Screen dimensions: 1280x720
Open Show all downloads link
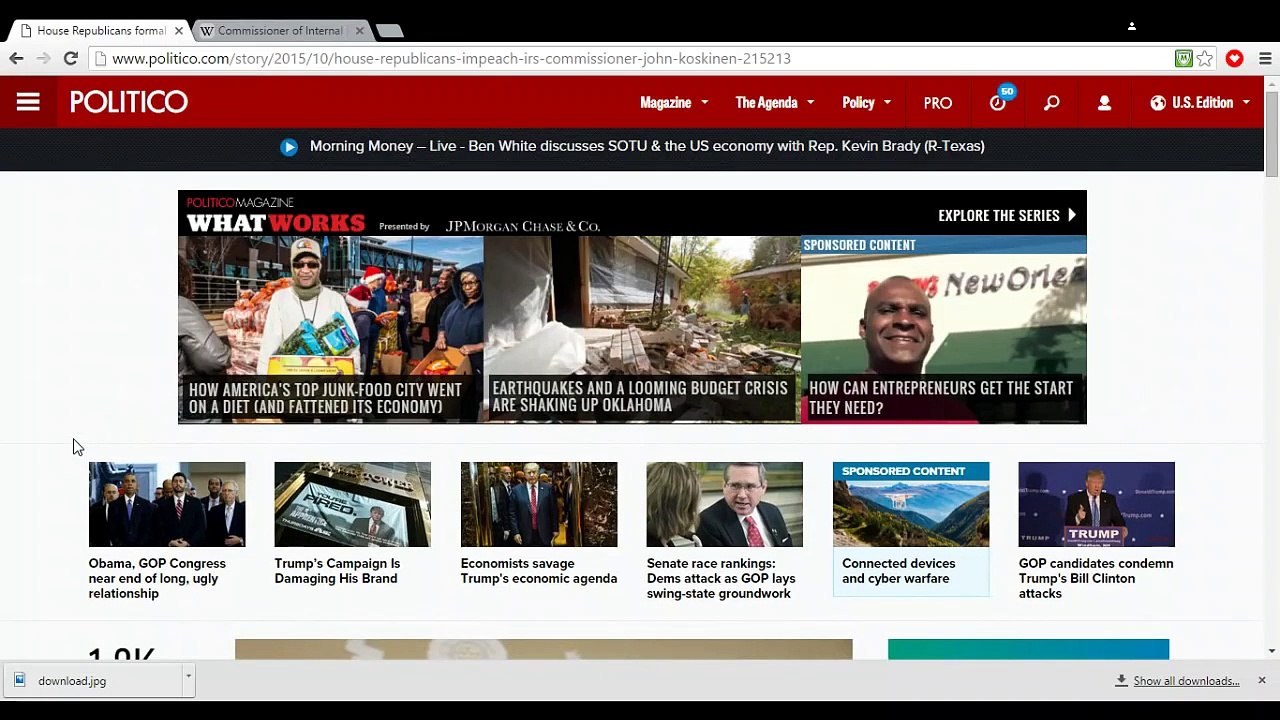pyautogui.click(x=1186, y=681)
